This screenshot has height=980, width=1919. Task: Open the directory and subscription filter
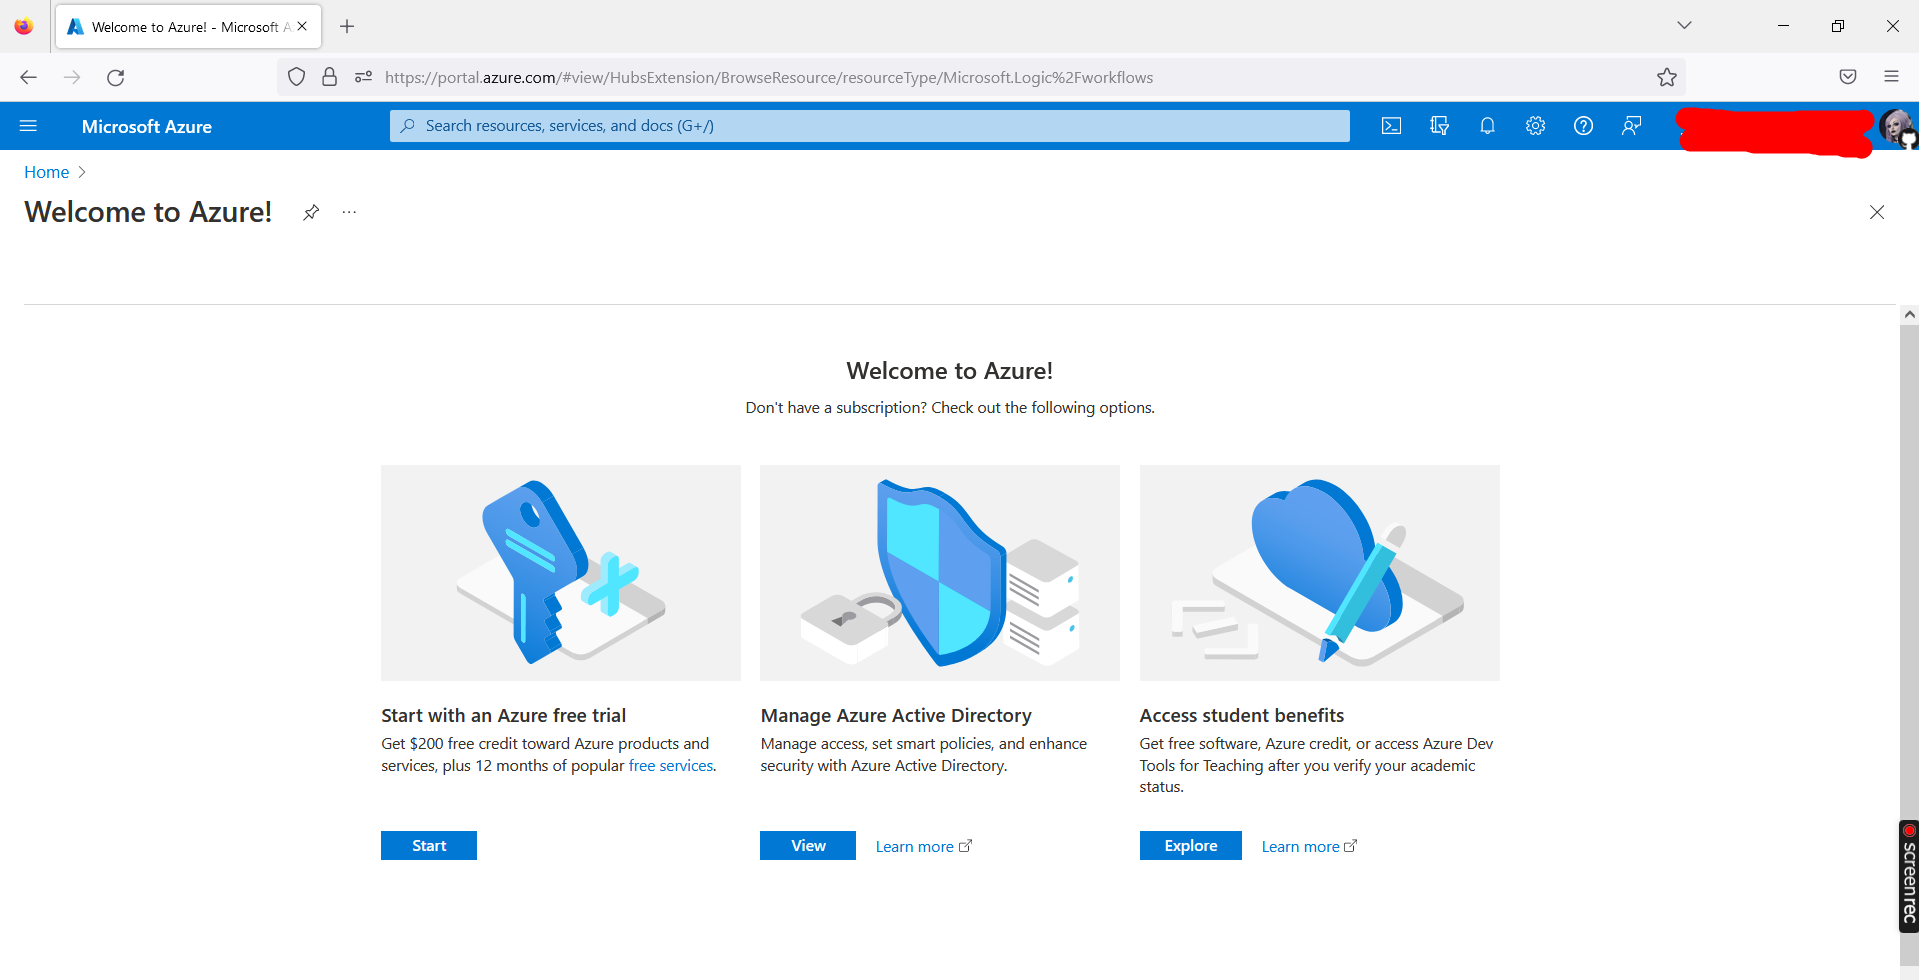tap(1439, 125)
